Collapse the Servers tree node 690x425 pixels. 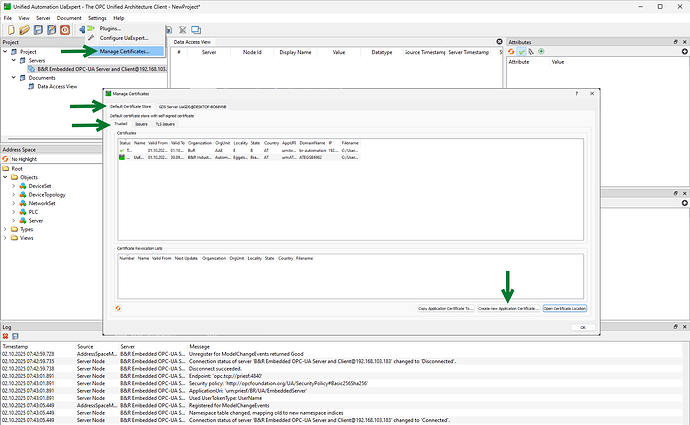(x=14, y=60)
